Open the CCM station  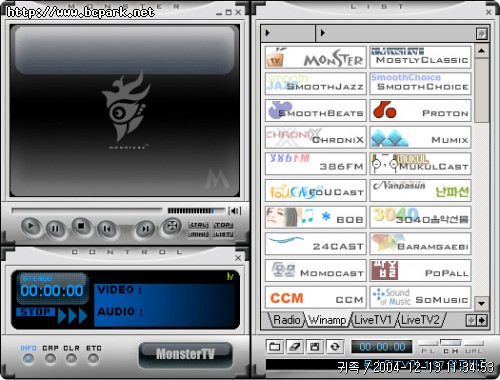316,297
